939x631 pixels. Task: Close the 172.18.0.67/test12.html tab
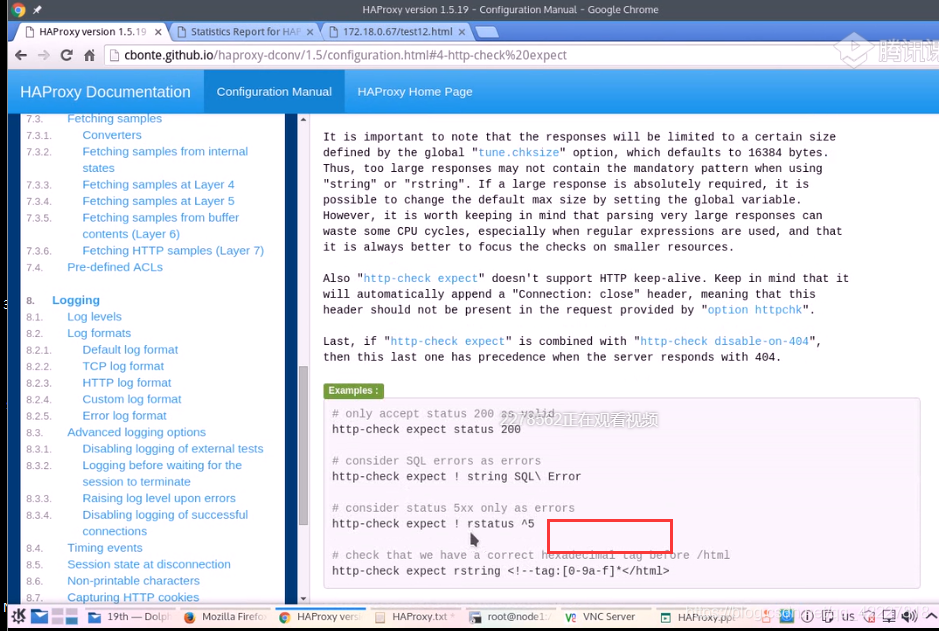click(x=462, y=32)
